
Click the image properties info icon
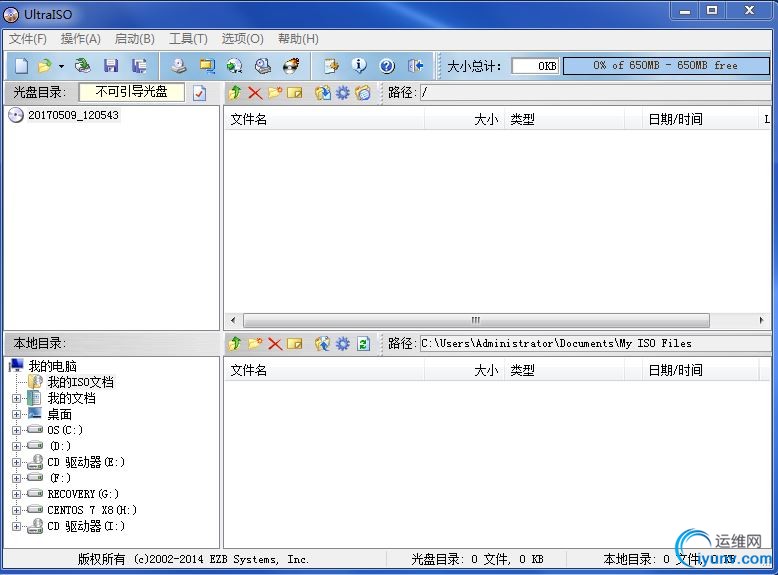[359, 65]
